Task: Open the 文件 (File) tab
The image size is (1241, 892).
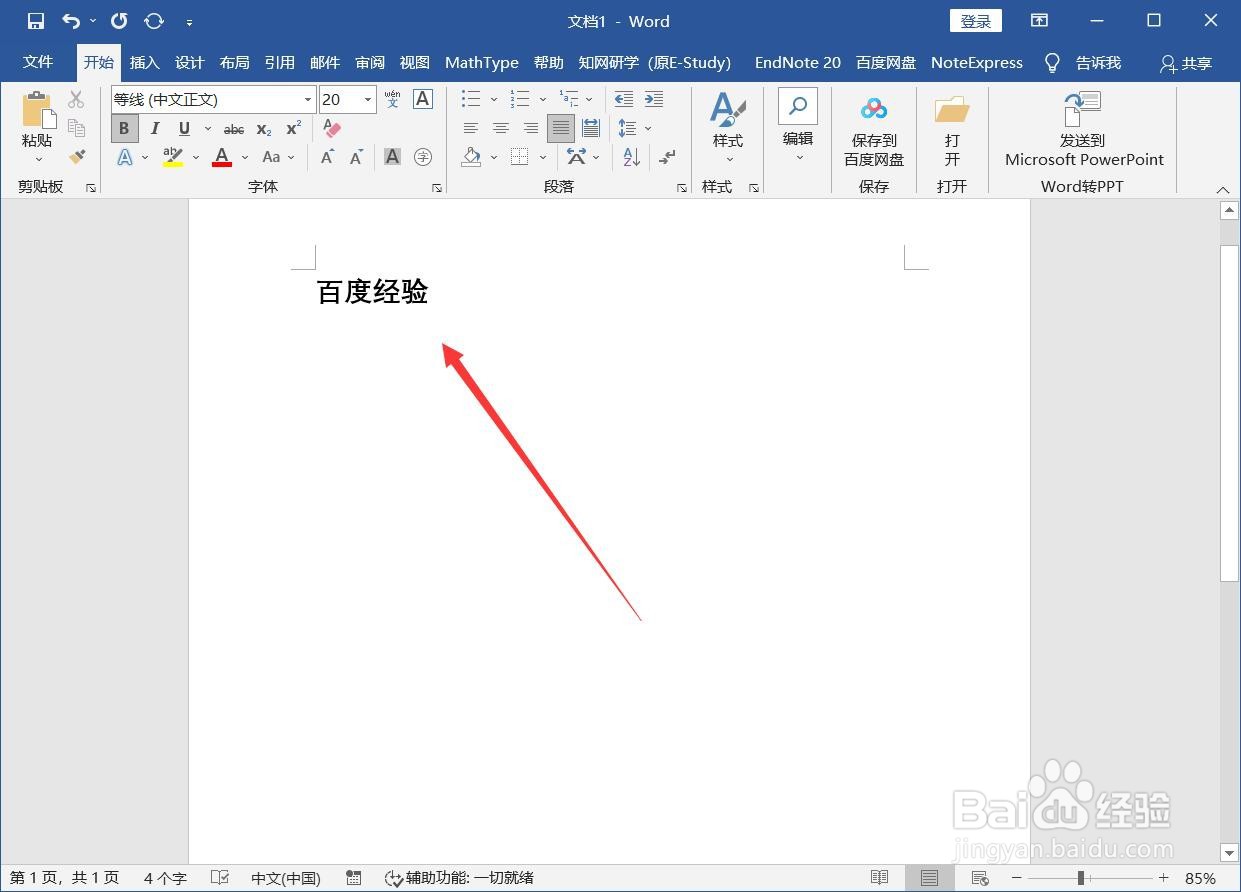Action: click(38, 62)
